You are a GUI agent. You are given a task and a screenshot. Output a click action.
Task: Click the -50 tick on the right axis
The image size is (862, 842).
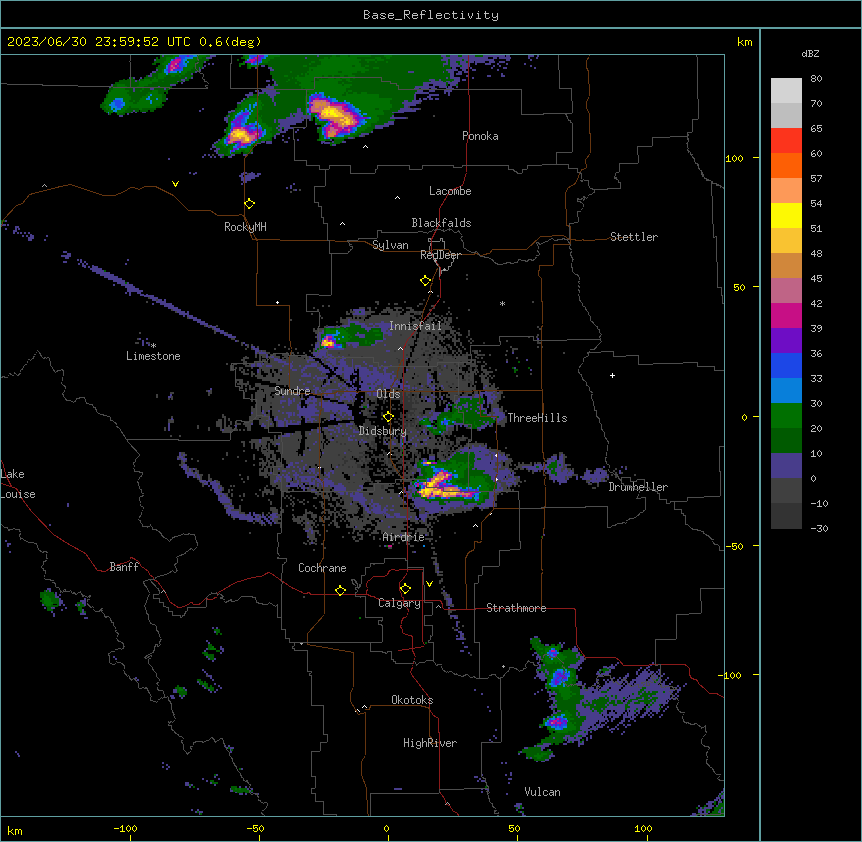(x=735, y=546)
